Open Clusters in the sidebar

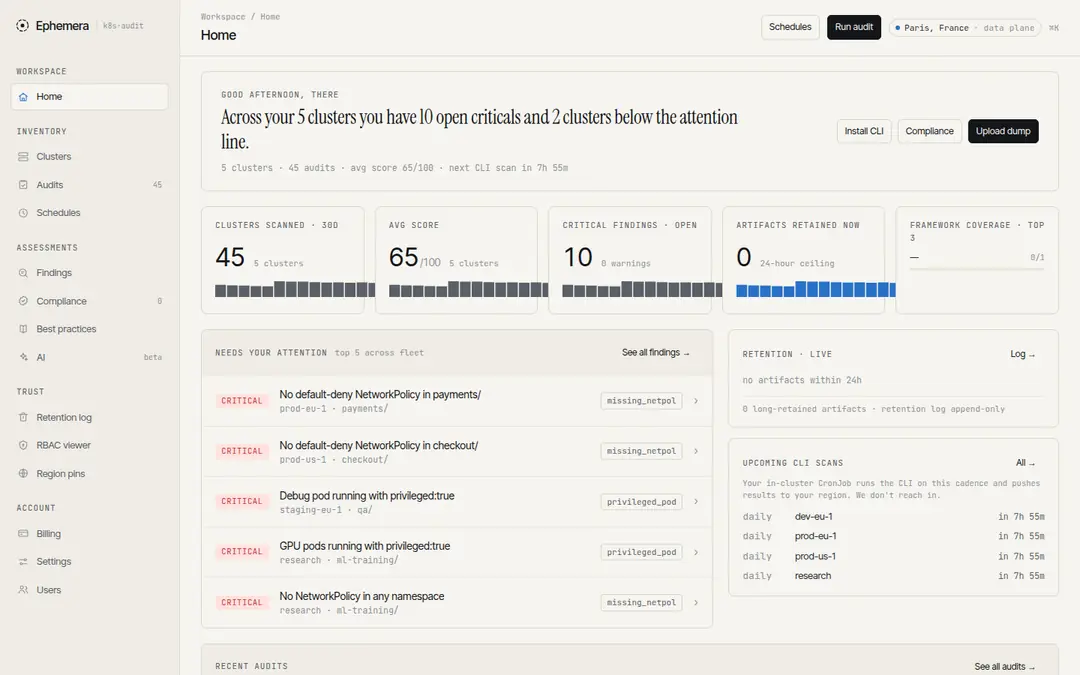(90, 157)
